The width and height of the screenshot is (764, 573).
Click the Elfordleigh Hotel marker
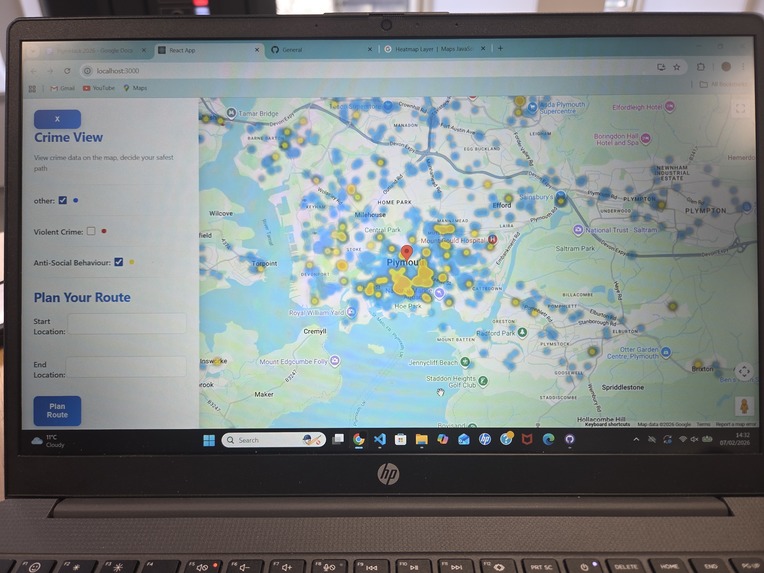670,106
